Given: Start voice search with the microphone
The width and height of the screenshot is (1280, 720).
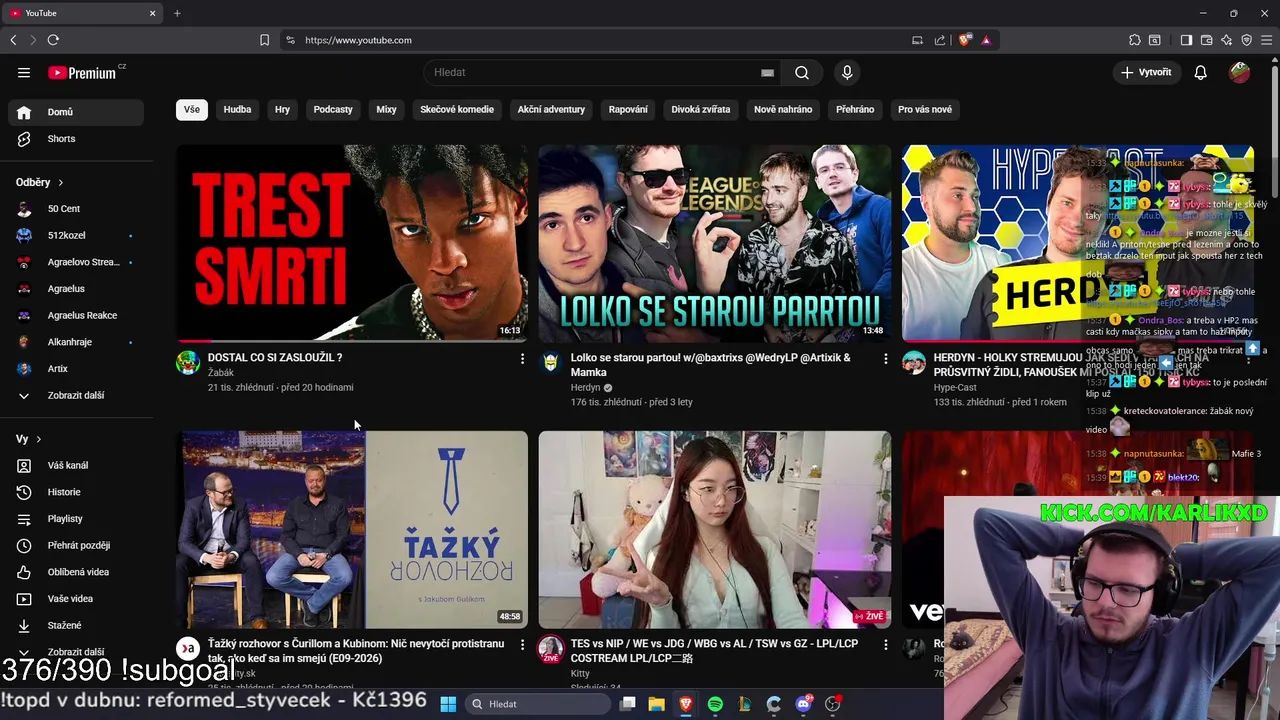Looking at the screenshot, I should (847, 72).
